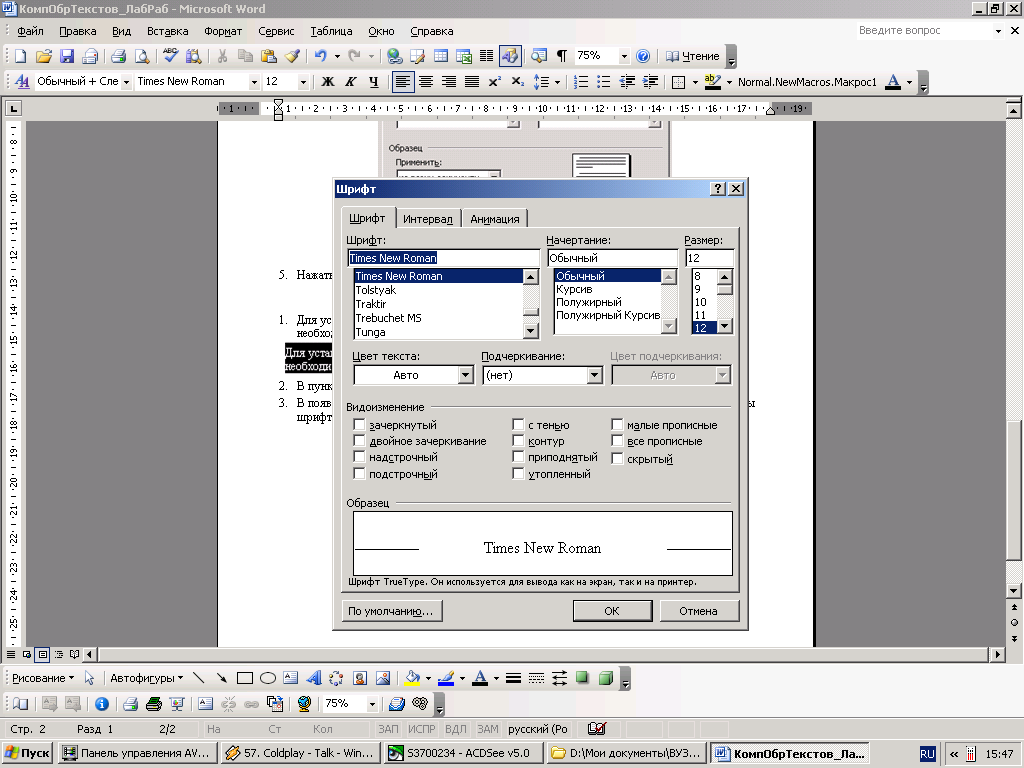Open the Таблица menu
The height and width of the screenshot is (768, 1024).
tap(331, 31)
